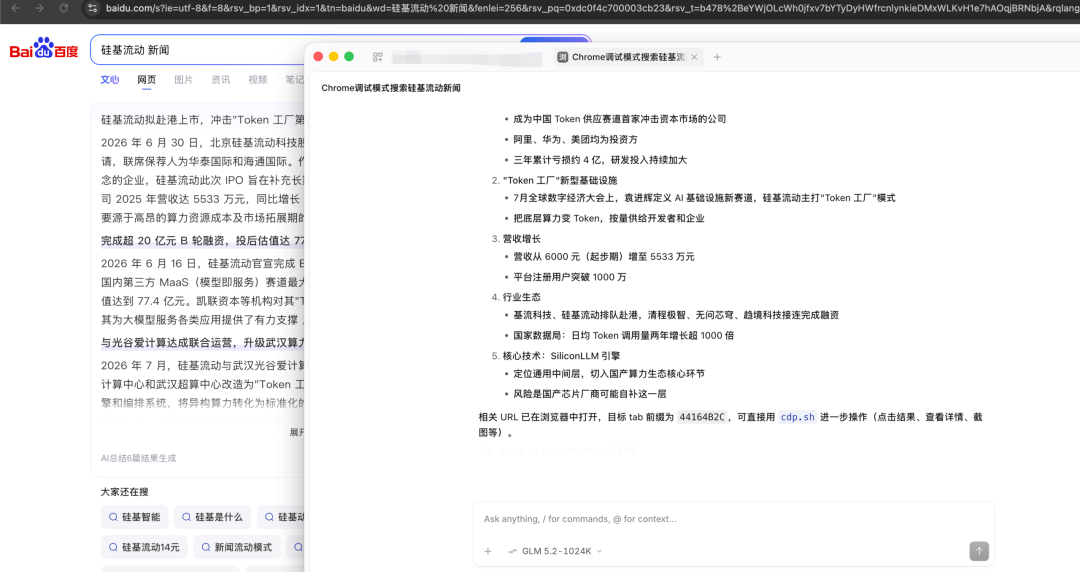The height and width of the screenshot is (572, 1080).
Task: Add a new tab with the plus icon
Action: click(x=717, y=57)
